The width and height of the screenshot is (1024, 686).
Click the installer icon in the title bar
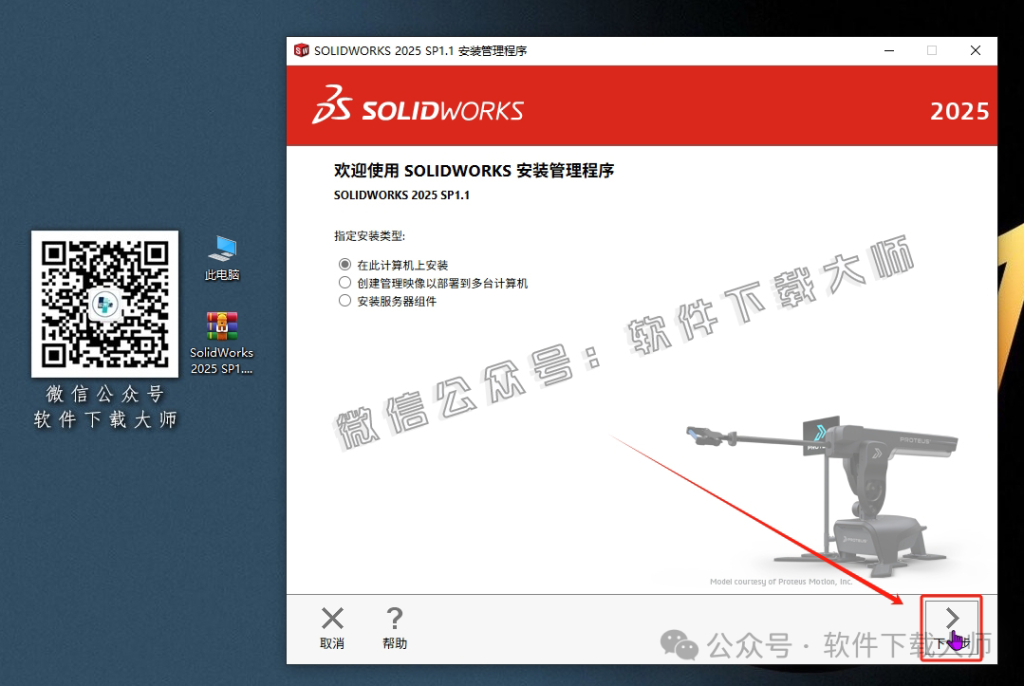(301, 50)
